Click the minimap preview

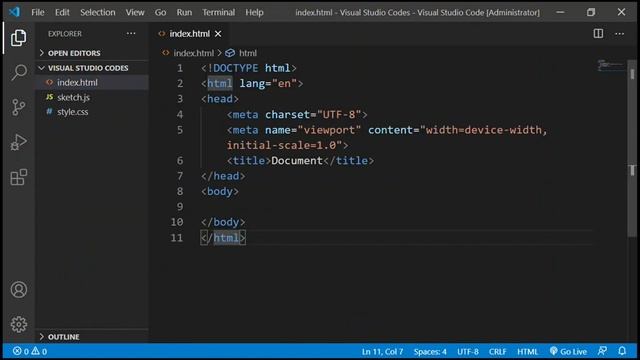(x=610, y=66)
